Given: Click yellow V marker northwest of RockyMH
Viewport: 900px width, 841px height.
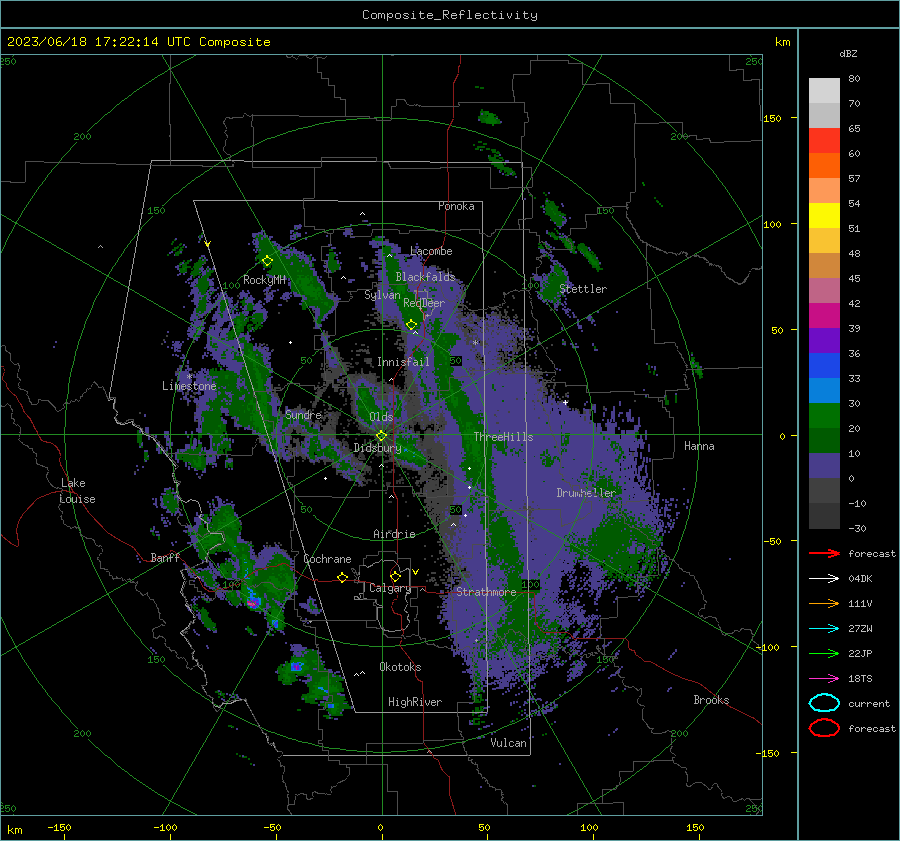Looking at the screenshot, I should coord(208,244).
